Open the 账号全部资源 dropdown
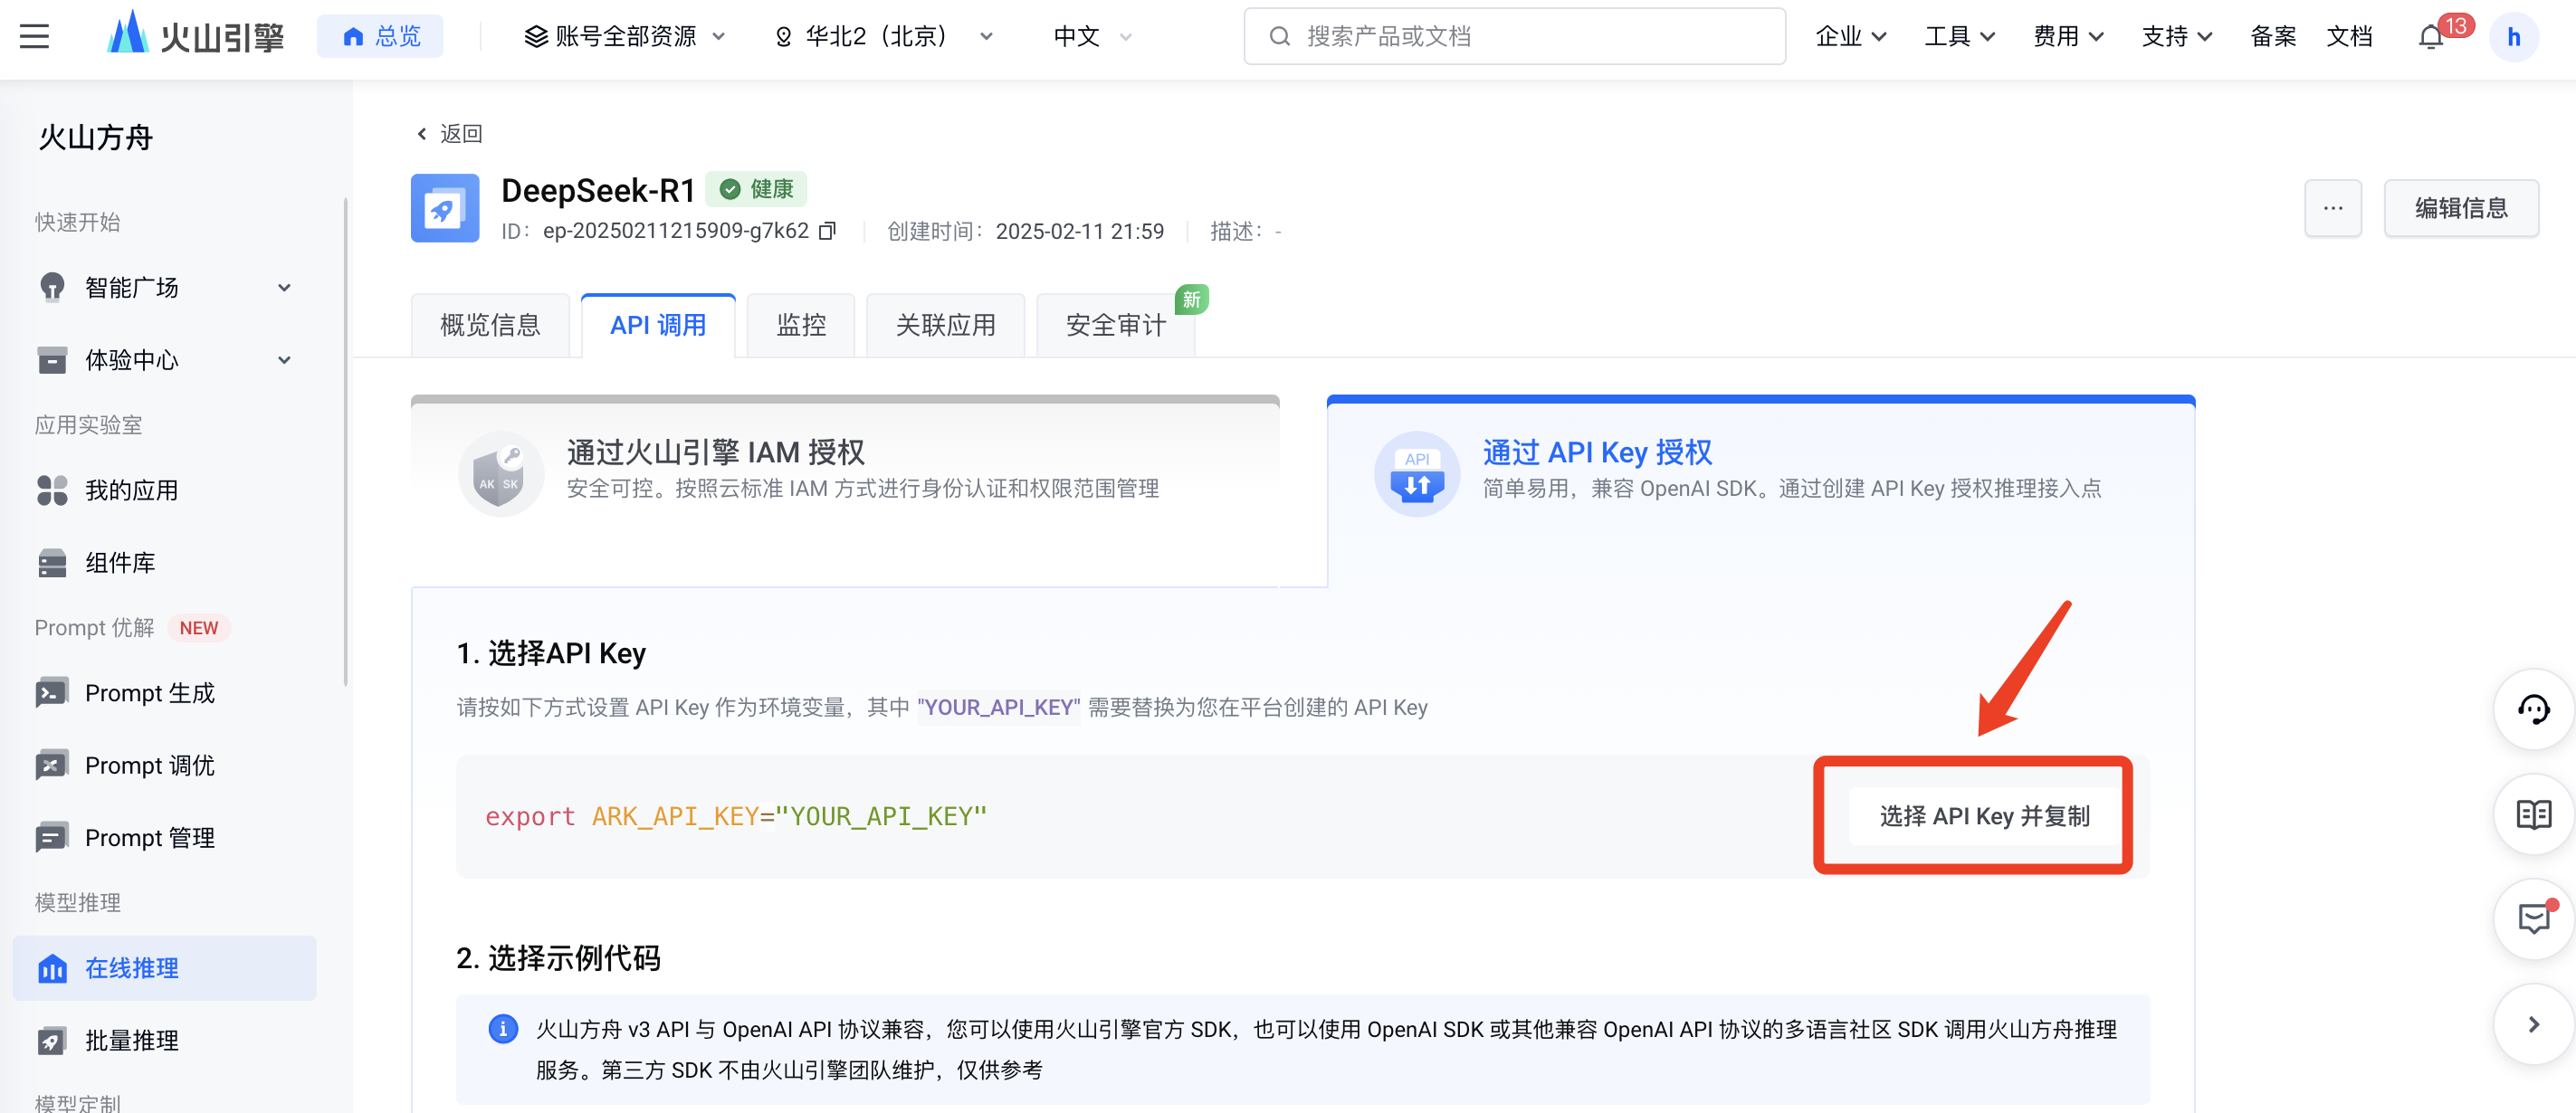Image resolution: width=2576 pixels, height=1113 pixels. (x=624, y=37)
